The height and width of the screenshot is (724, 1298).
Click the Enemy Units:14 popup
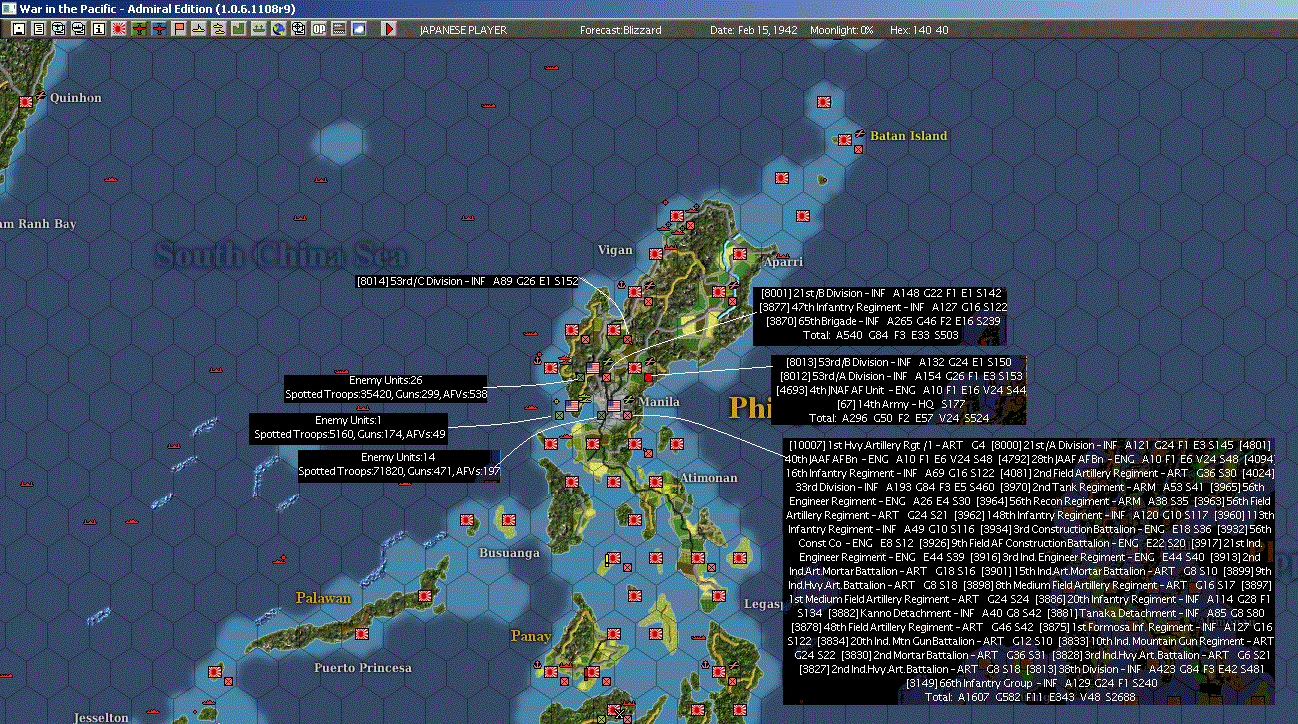coord(400,463)
